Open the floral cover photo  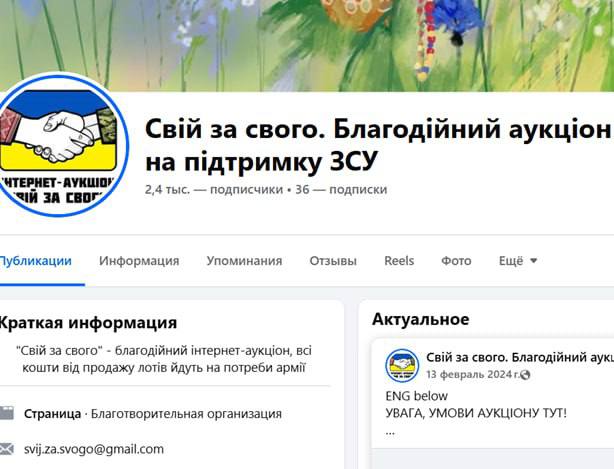click(x=307, y=45)
